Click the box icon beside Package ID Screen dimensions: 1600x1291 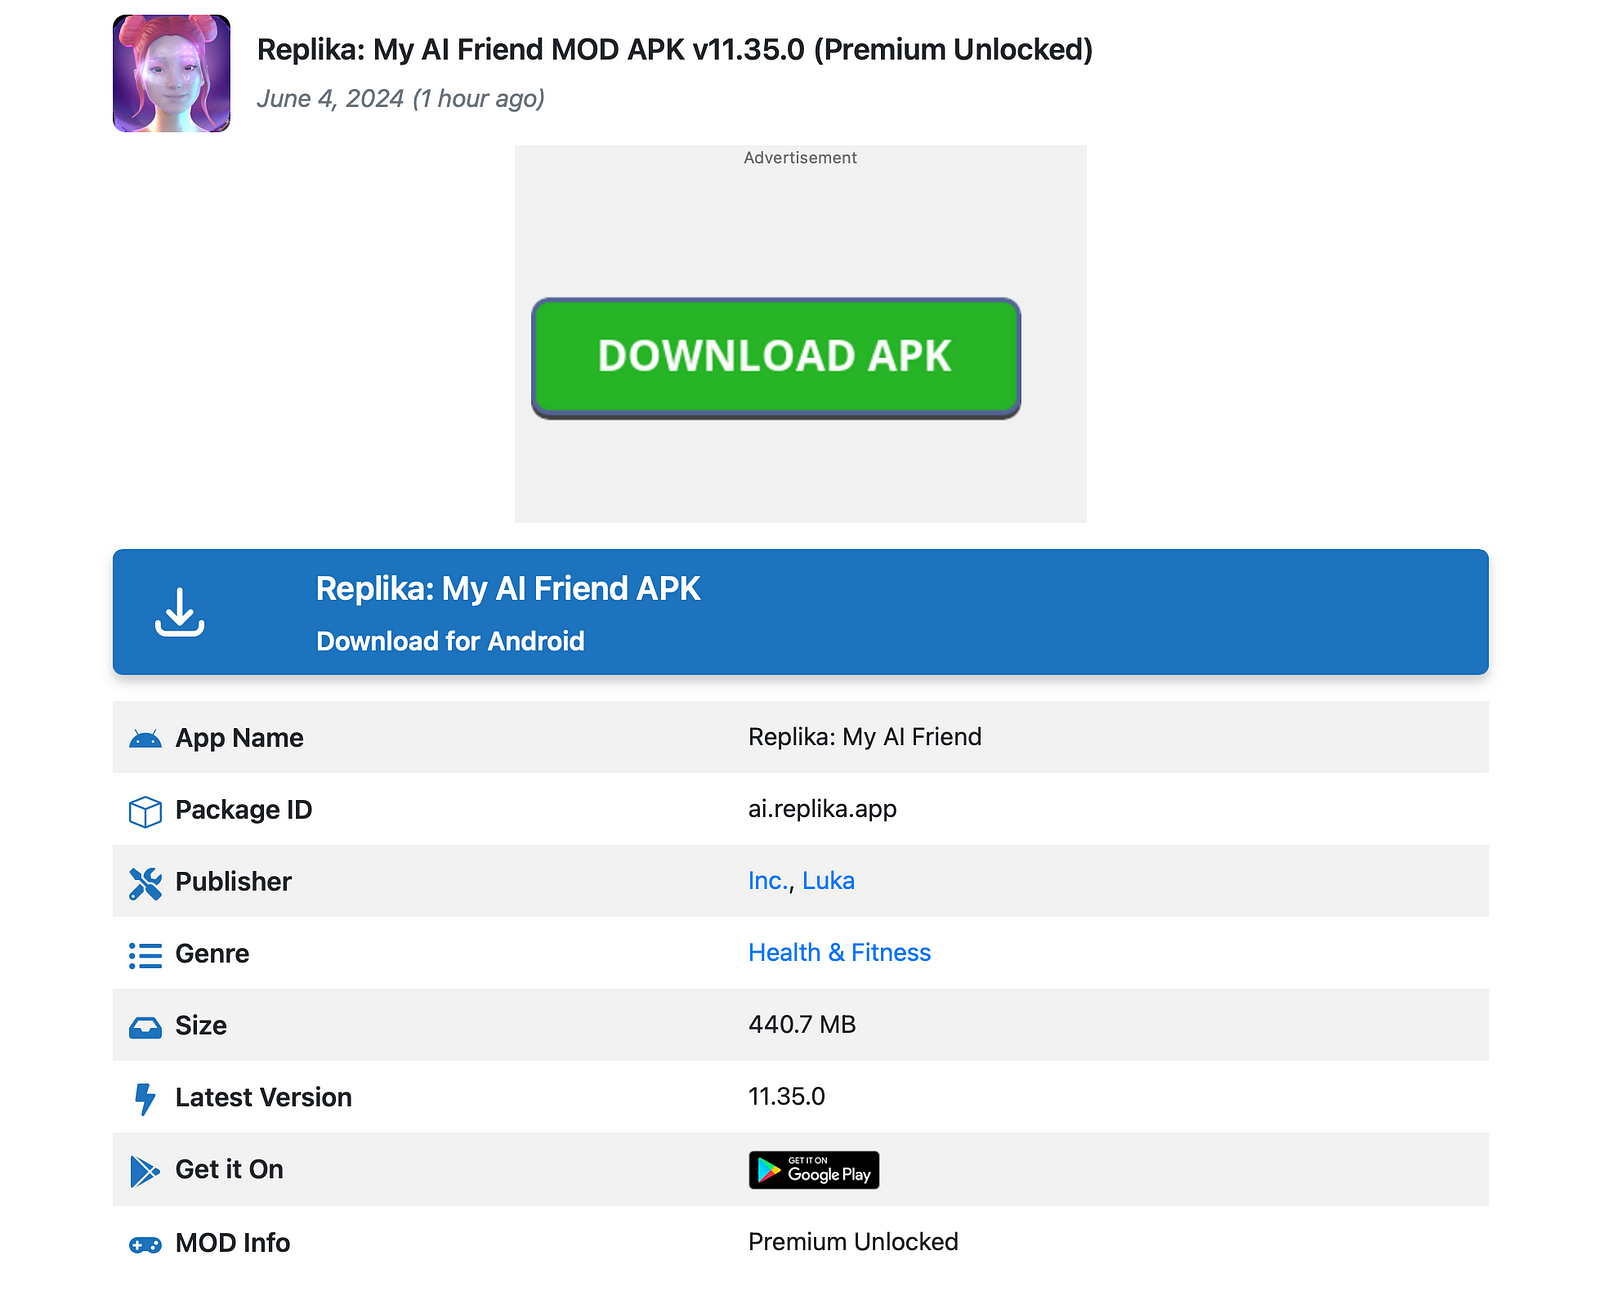145,811
